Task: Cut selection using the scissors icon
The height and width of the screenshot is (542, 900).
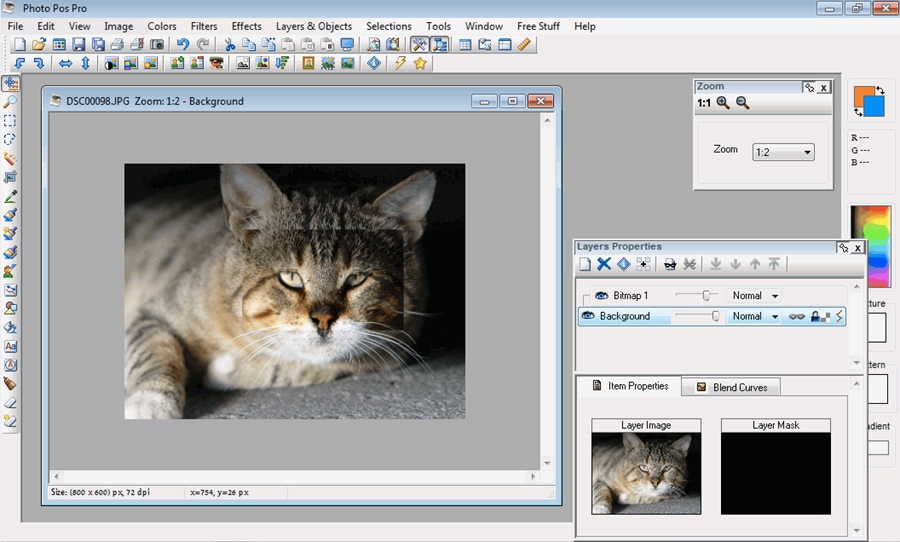Action: [230, 44]
